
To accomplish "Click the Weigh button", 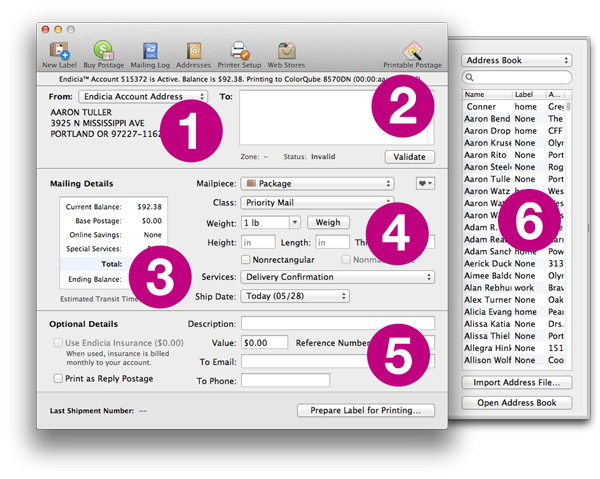I will (x=328, y=222).
